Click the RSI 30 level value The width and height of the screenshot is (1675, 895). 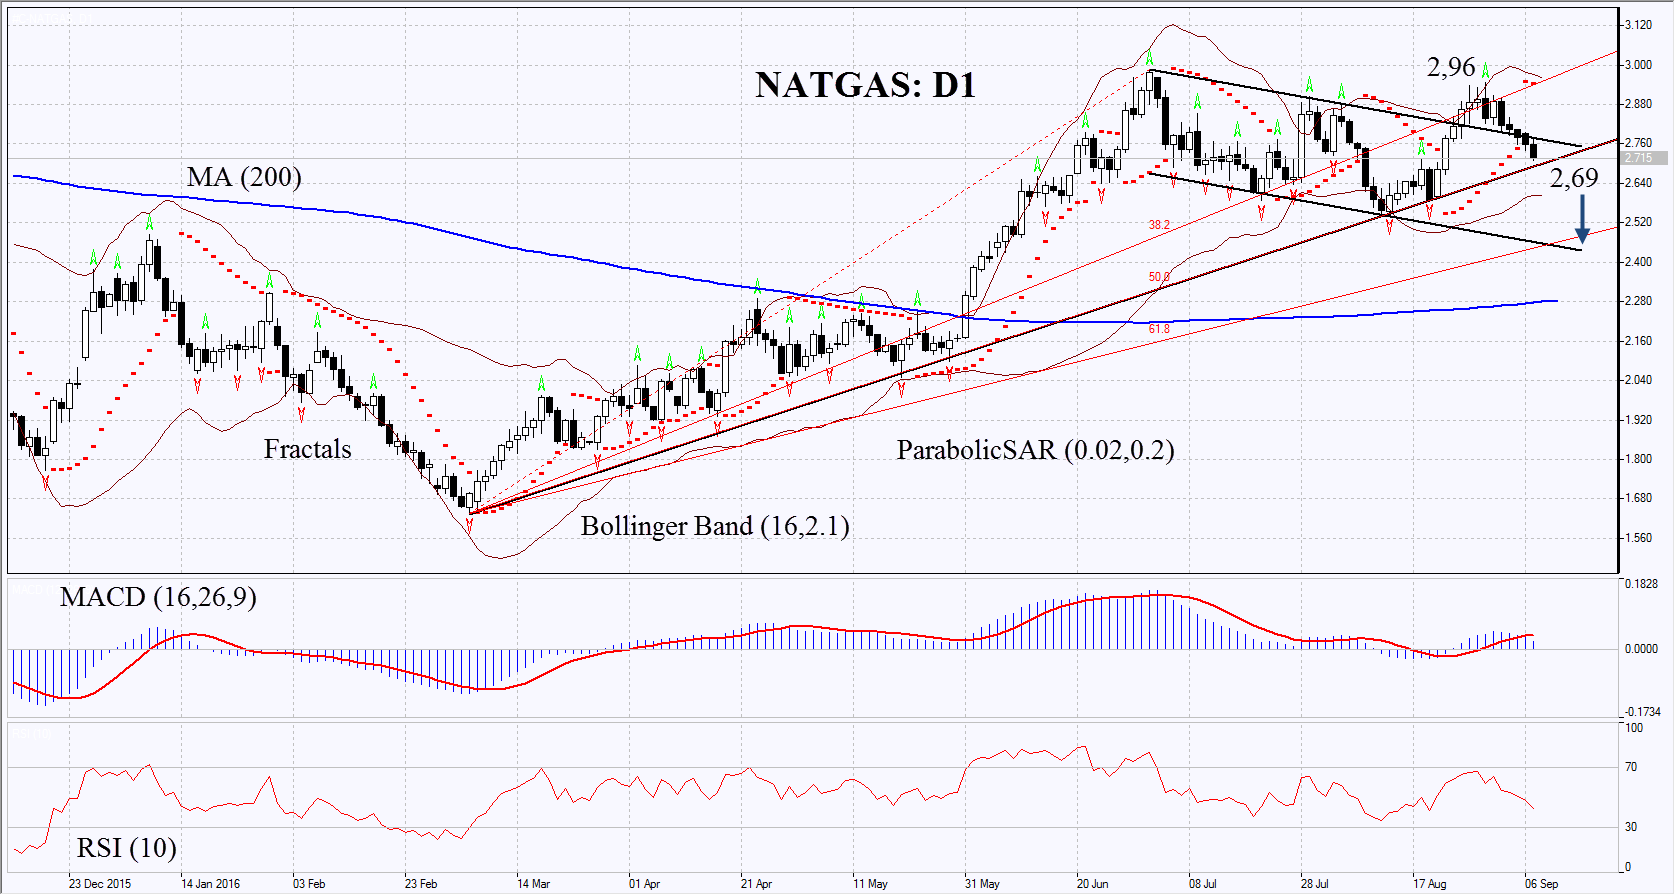[1631, 827]
